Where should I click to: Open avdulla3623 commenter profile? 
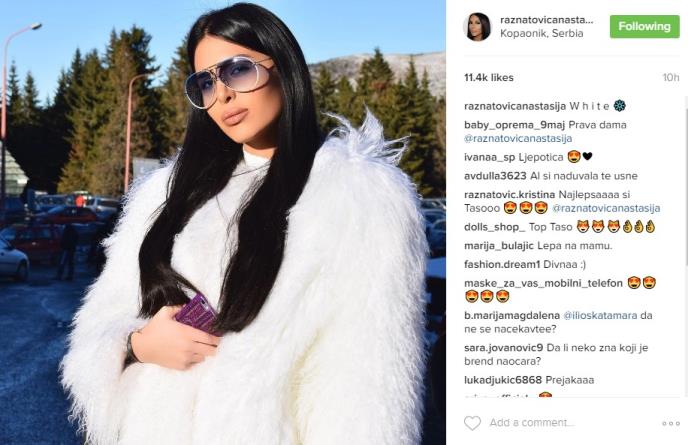(x=495, y=176)
